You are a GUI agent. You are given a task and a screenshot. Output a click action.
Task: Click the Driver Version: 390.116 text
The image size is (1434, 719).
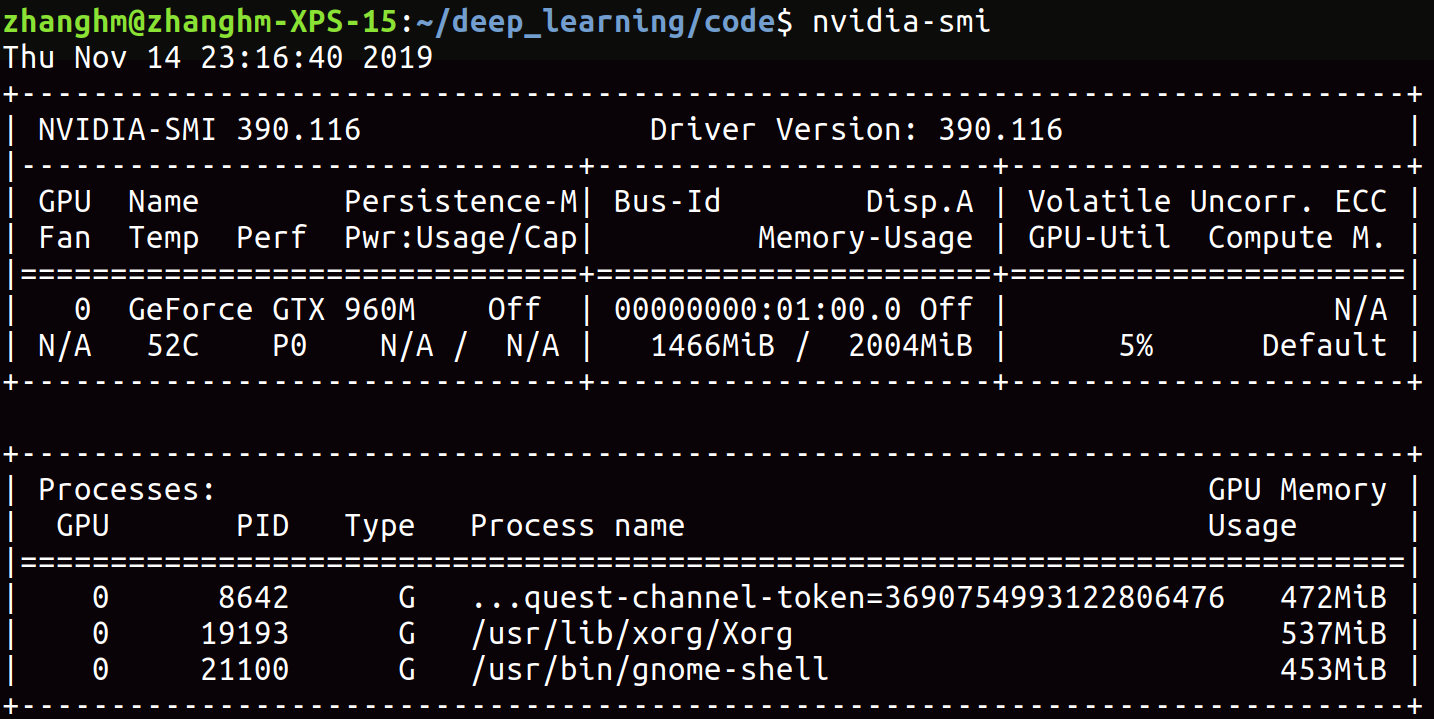click(x=856, y=130)
